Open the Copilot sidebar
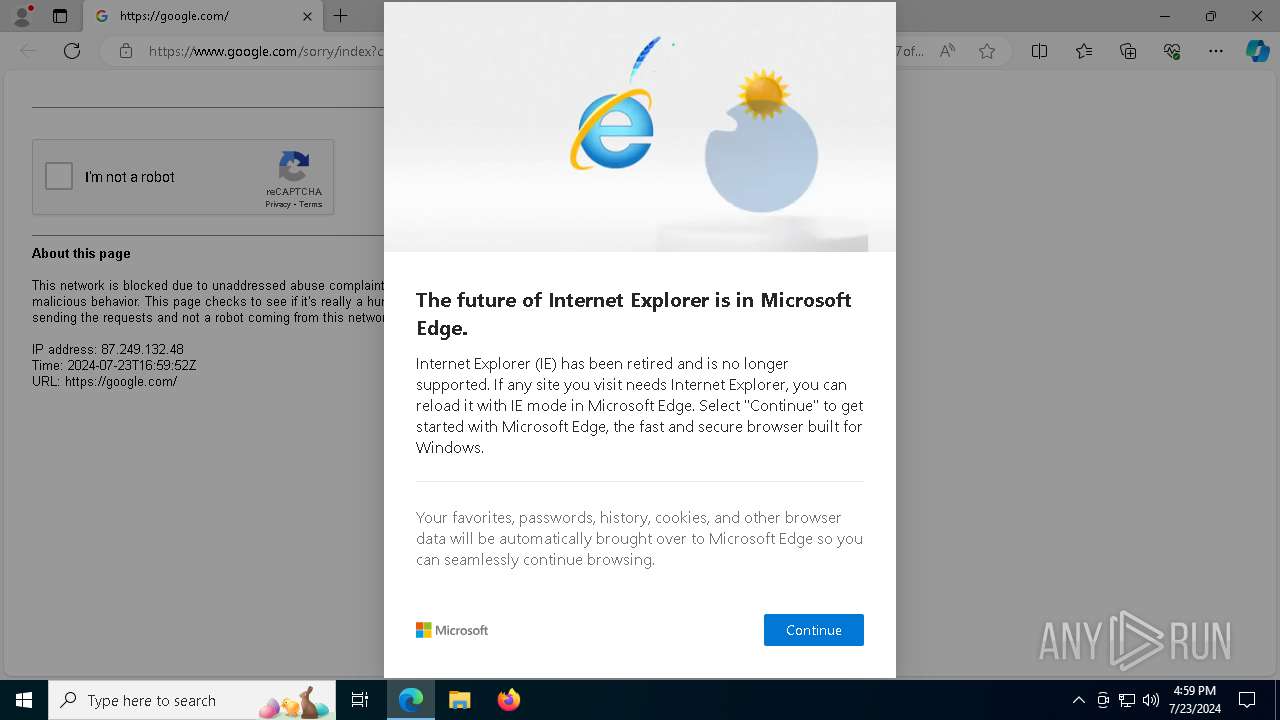 (1257, 51)
